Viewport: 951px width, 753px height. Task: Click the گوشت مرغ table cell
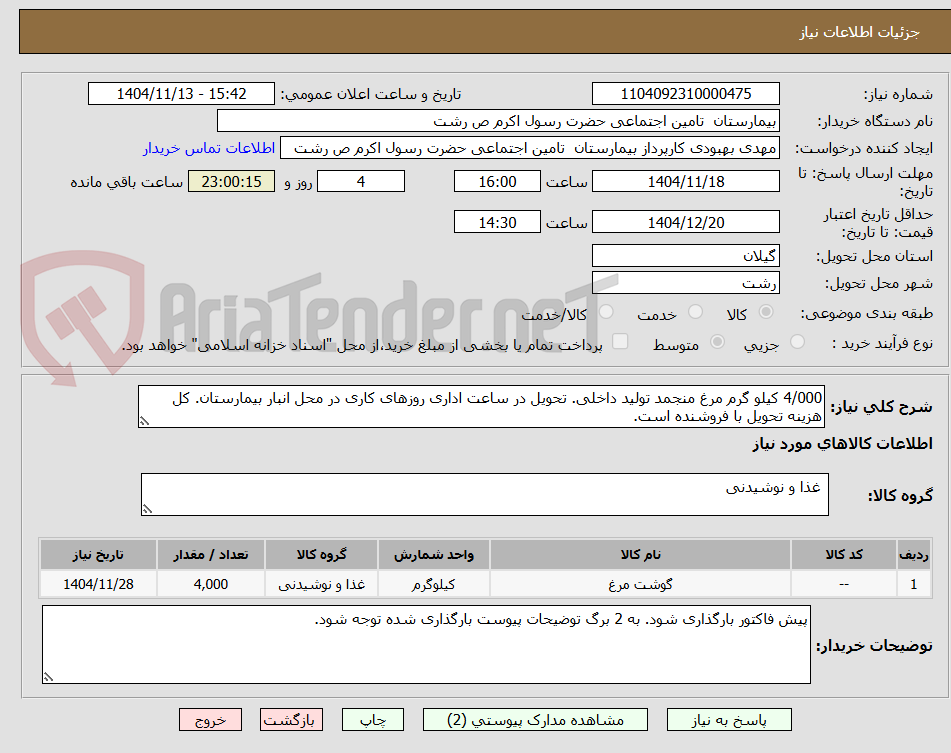coord(640,584)
